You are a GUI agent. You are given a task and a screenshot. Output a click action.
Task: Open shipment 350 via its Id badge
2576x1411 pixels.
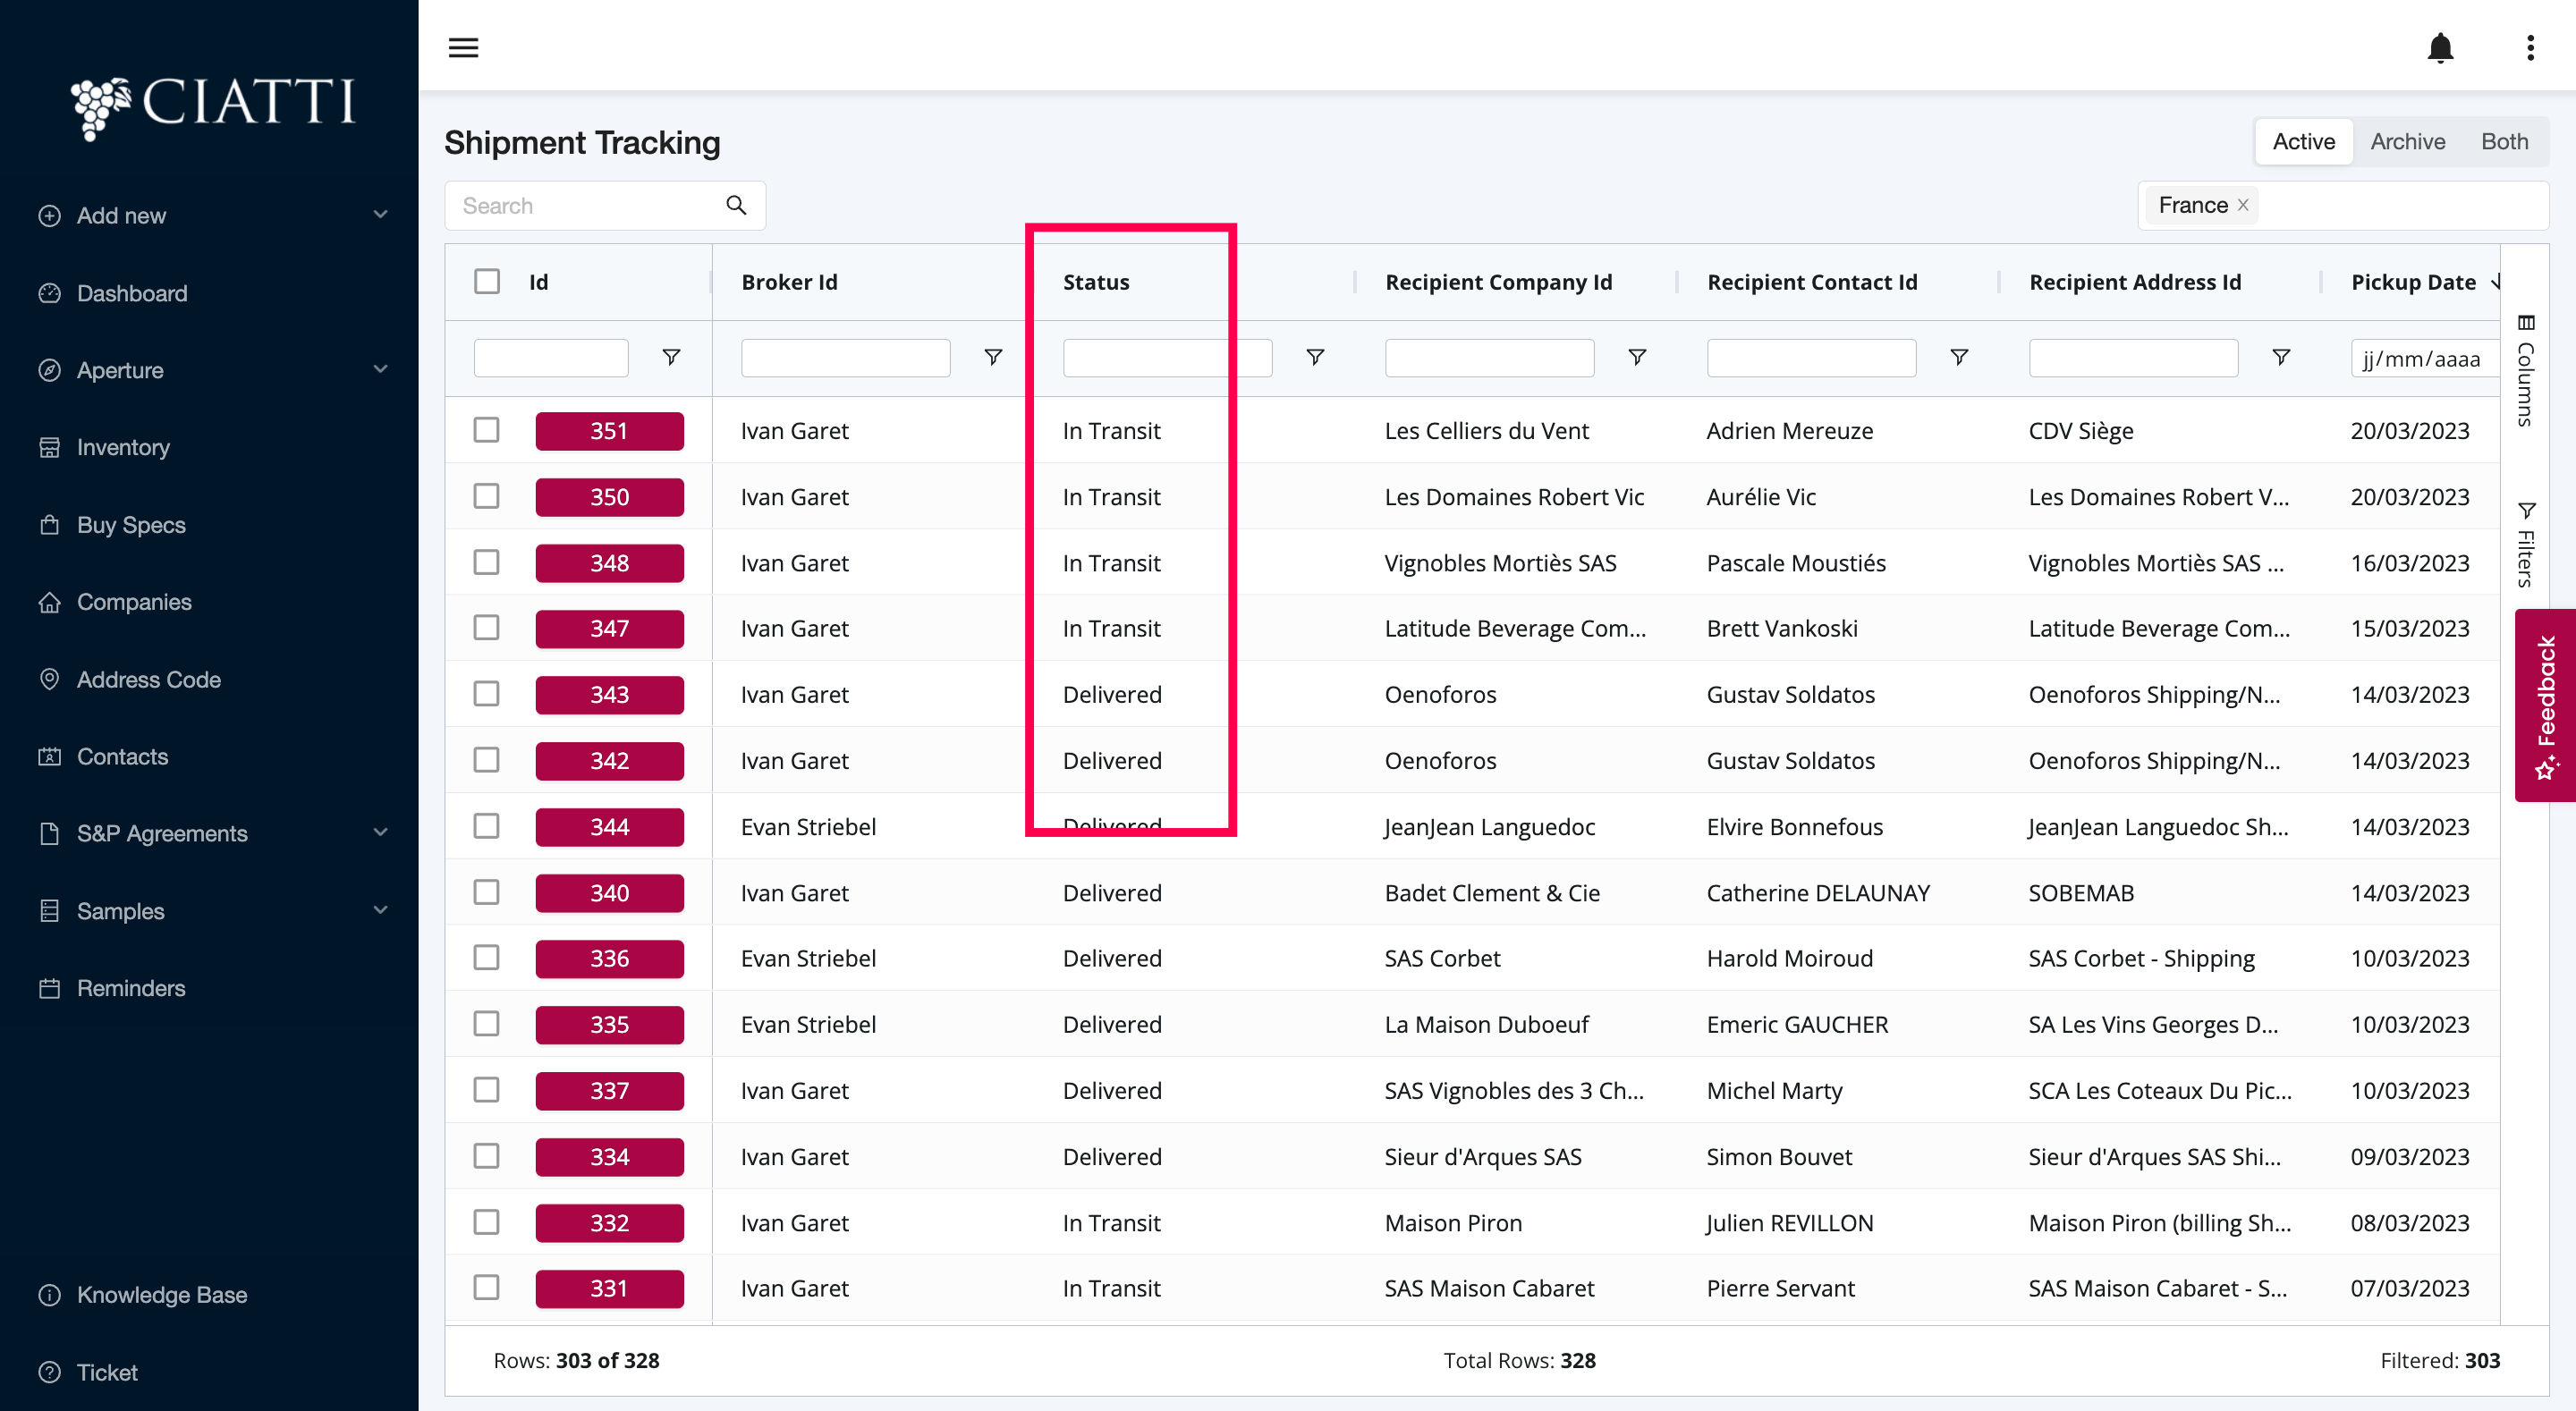point(609,497)
